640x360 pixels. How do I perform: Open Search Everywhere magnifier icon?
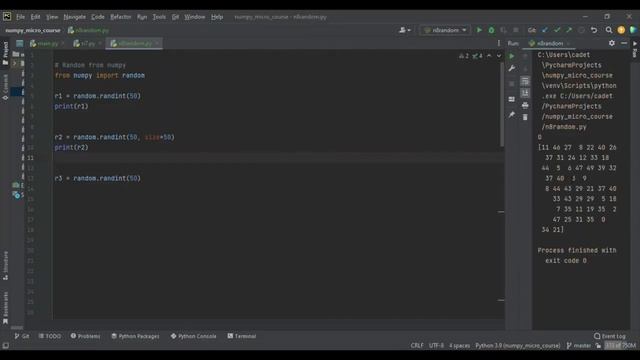(609, 30)
